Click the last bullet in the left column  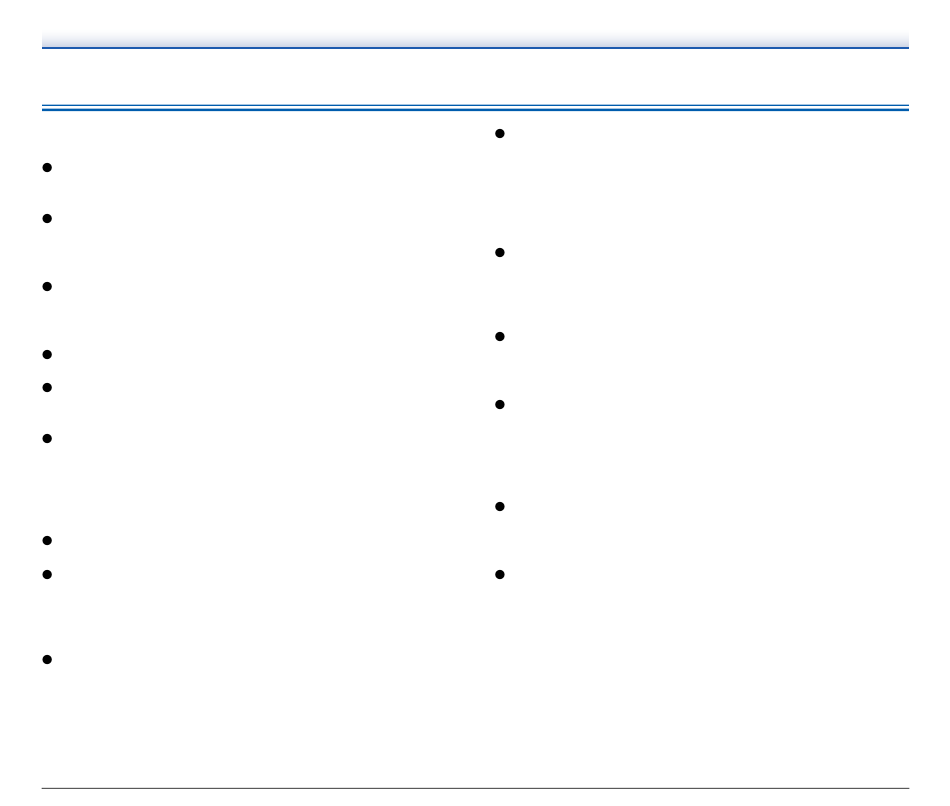(x=47, y=659)
